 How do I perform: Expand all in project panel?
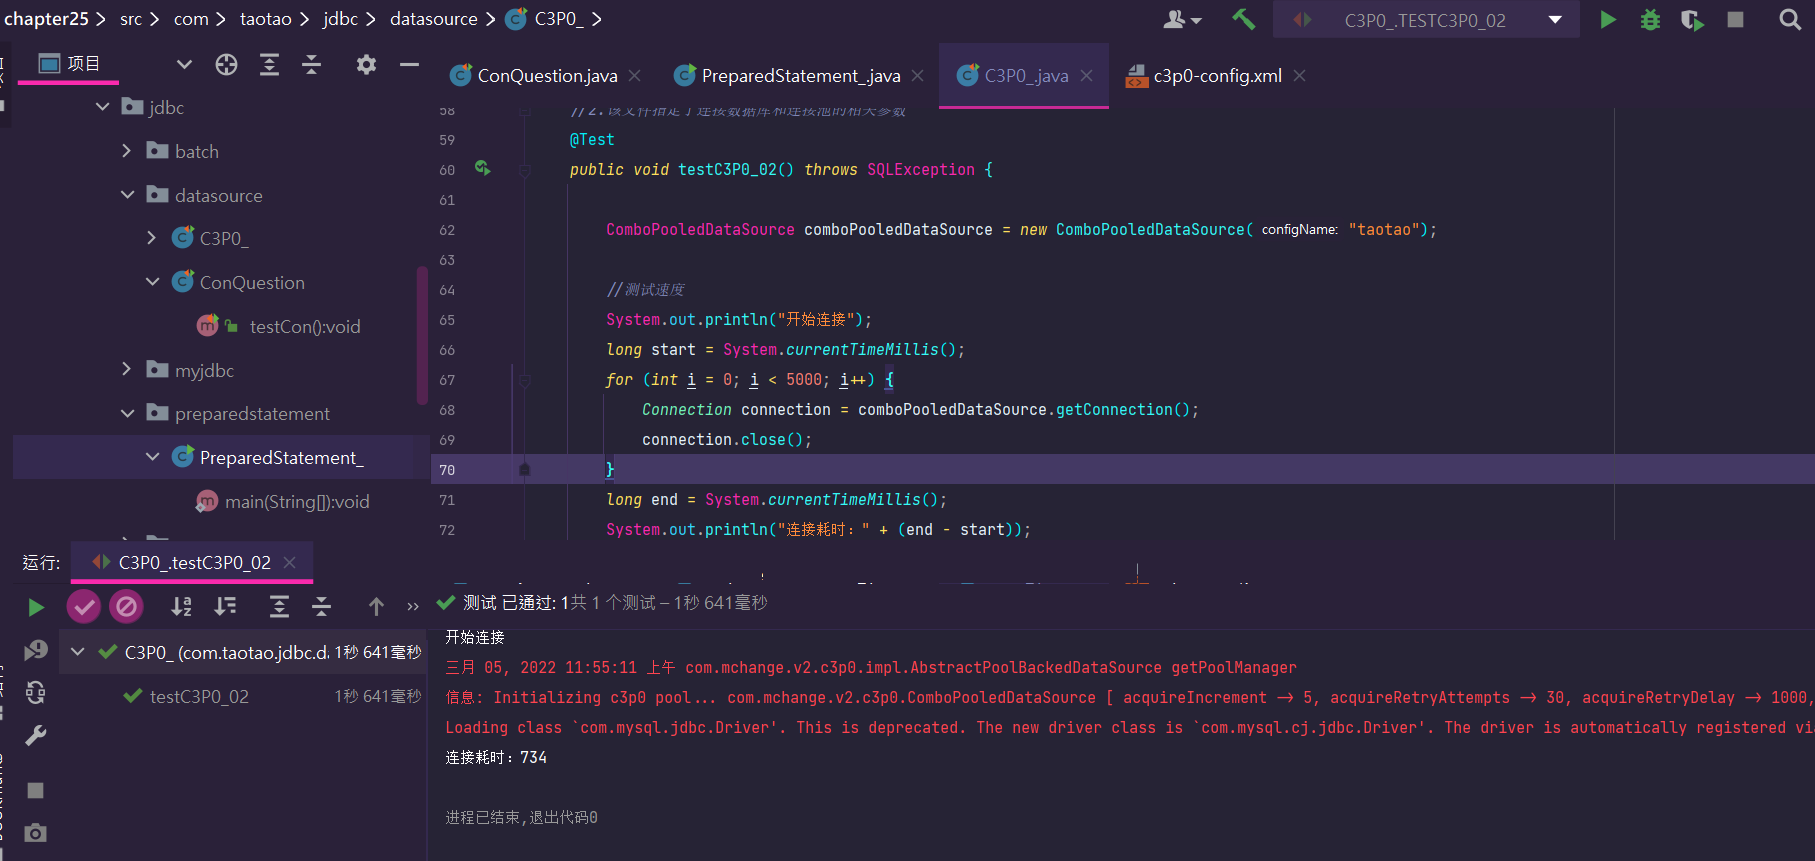point(269,64)
